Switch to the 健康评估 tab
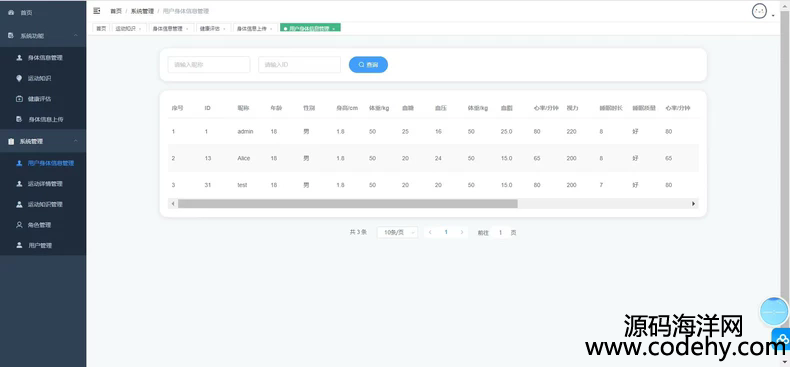 [212, 29]
